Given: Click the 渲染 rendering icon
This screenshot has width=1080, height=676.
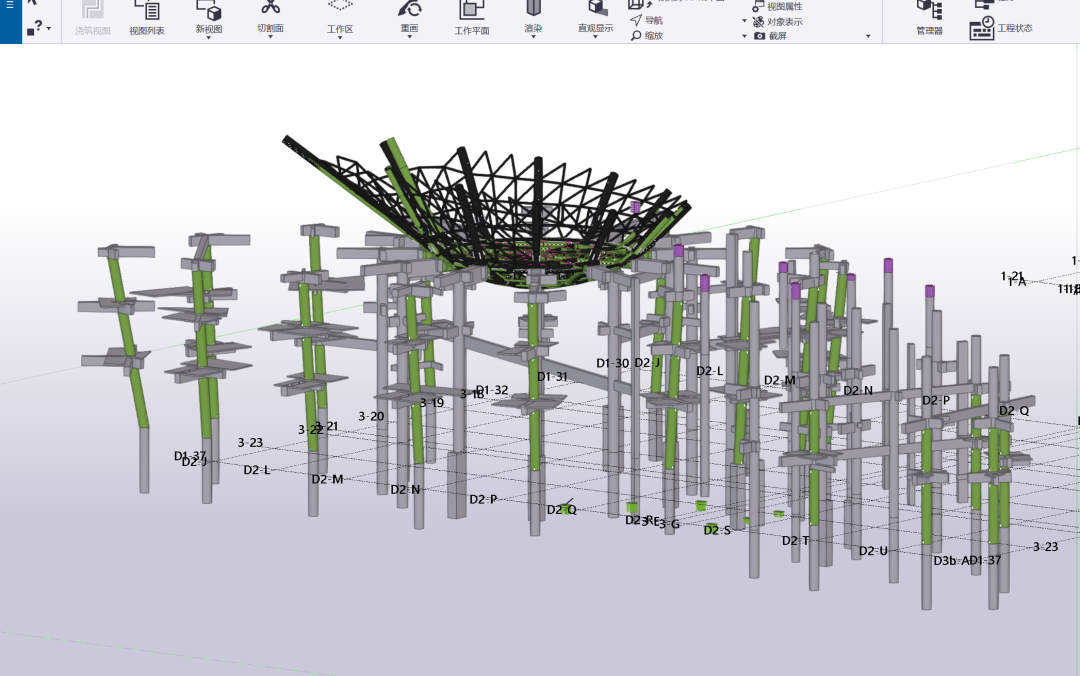Looking at the screenshot, I should [533, 19].
